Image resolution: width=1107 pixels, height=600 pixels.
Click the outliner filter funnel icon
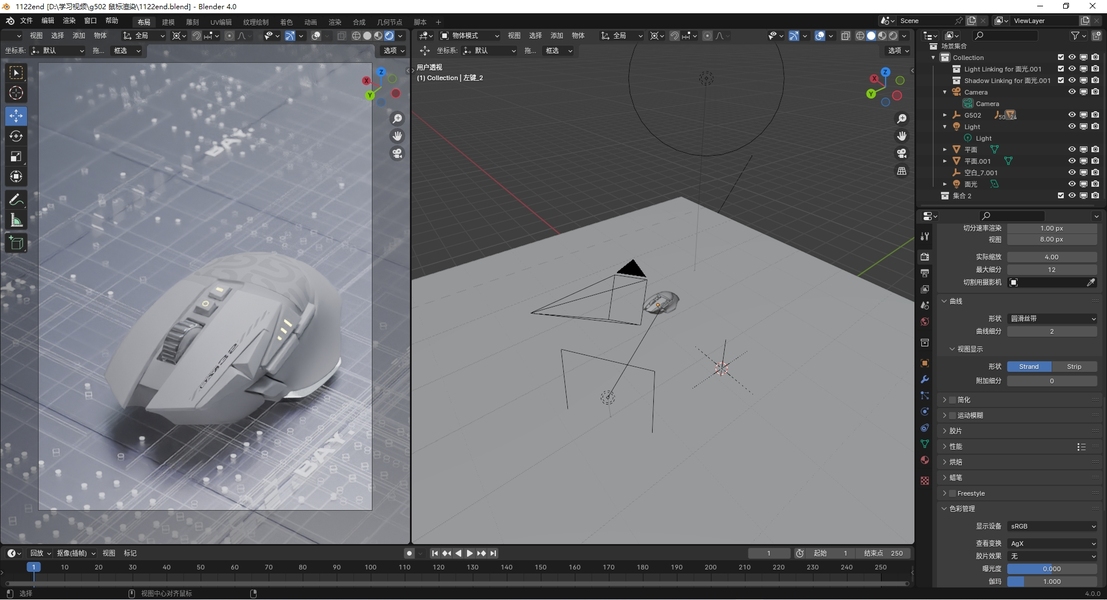tap(1075, 35)
